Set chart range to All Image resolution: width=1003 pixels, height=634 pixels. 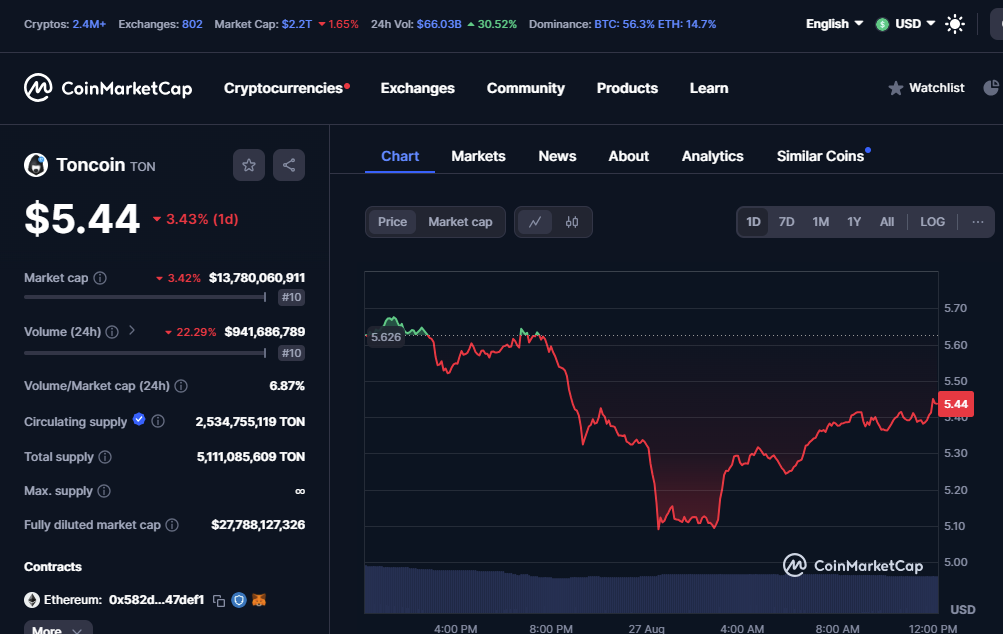coord(887,222)
